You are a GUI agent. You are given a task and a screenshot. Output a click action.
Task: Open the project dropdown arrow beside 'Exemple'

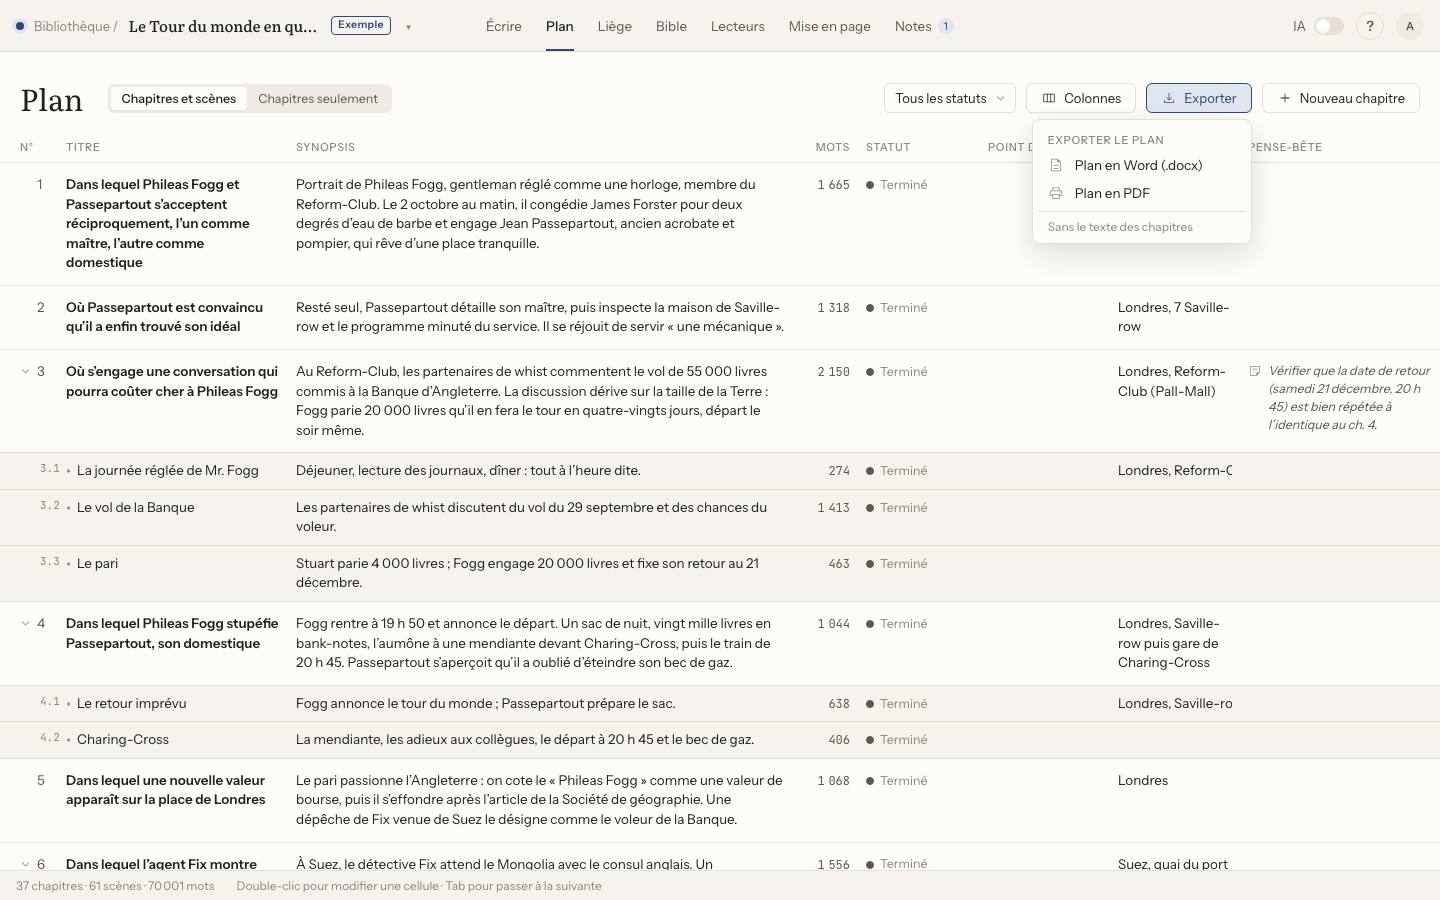click(408, 27)
